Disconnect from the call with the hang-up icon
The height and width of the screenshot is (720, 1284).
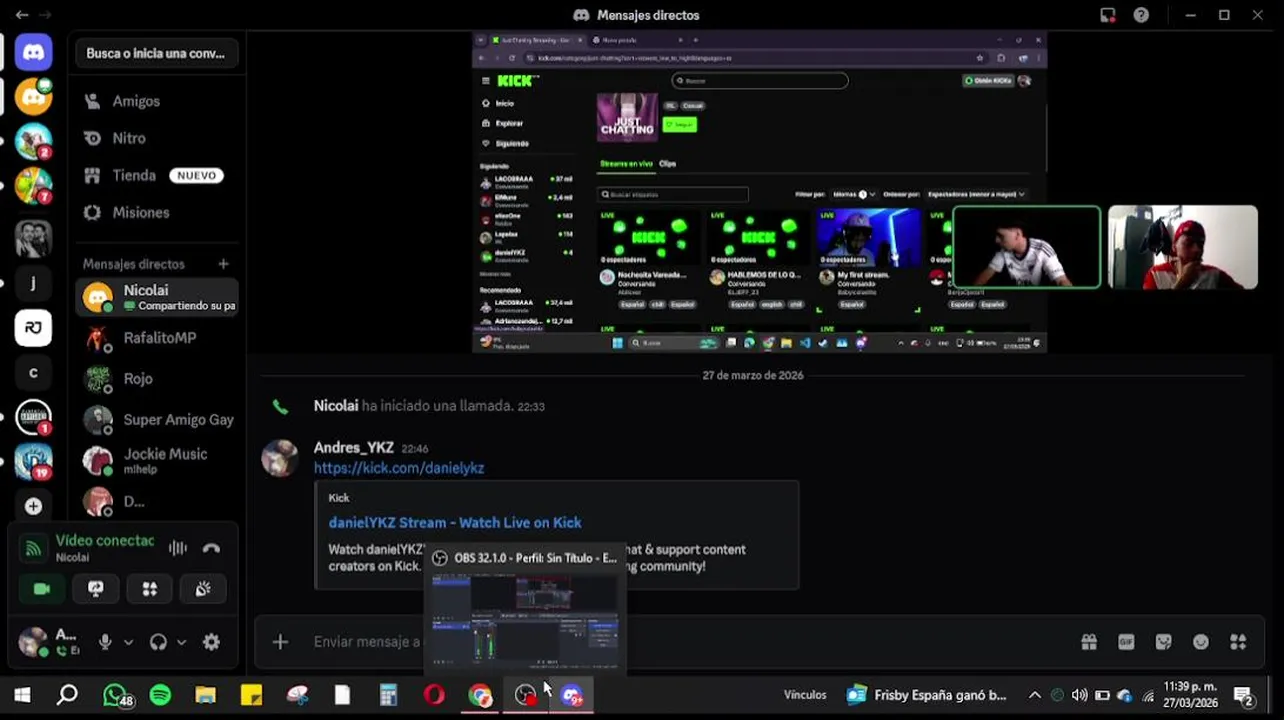[211, 548]
